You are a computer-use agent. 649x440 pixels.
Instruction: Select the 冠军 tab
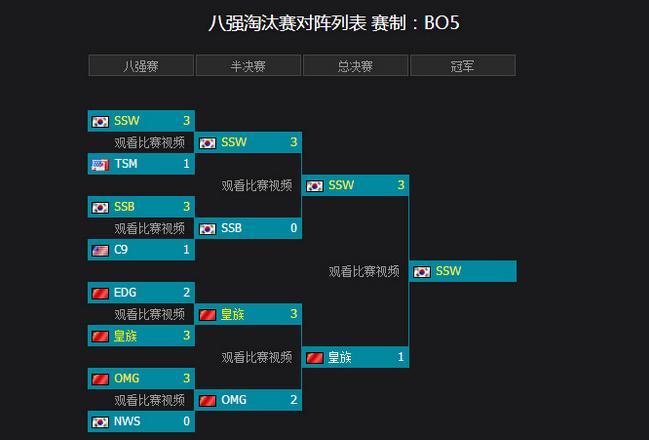462,66
